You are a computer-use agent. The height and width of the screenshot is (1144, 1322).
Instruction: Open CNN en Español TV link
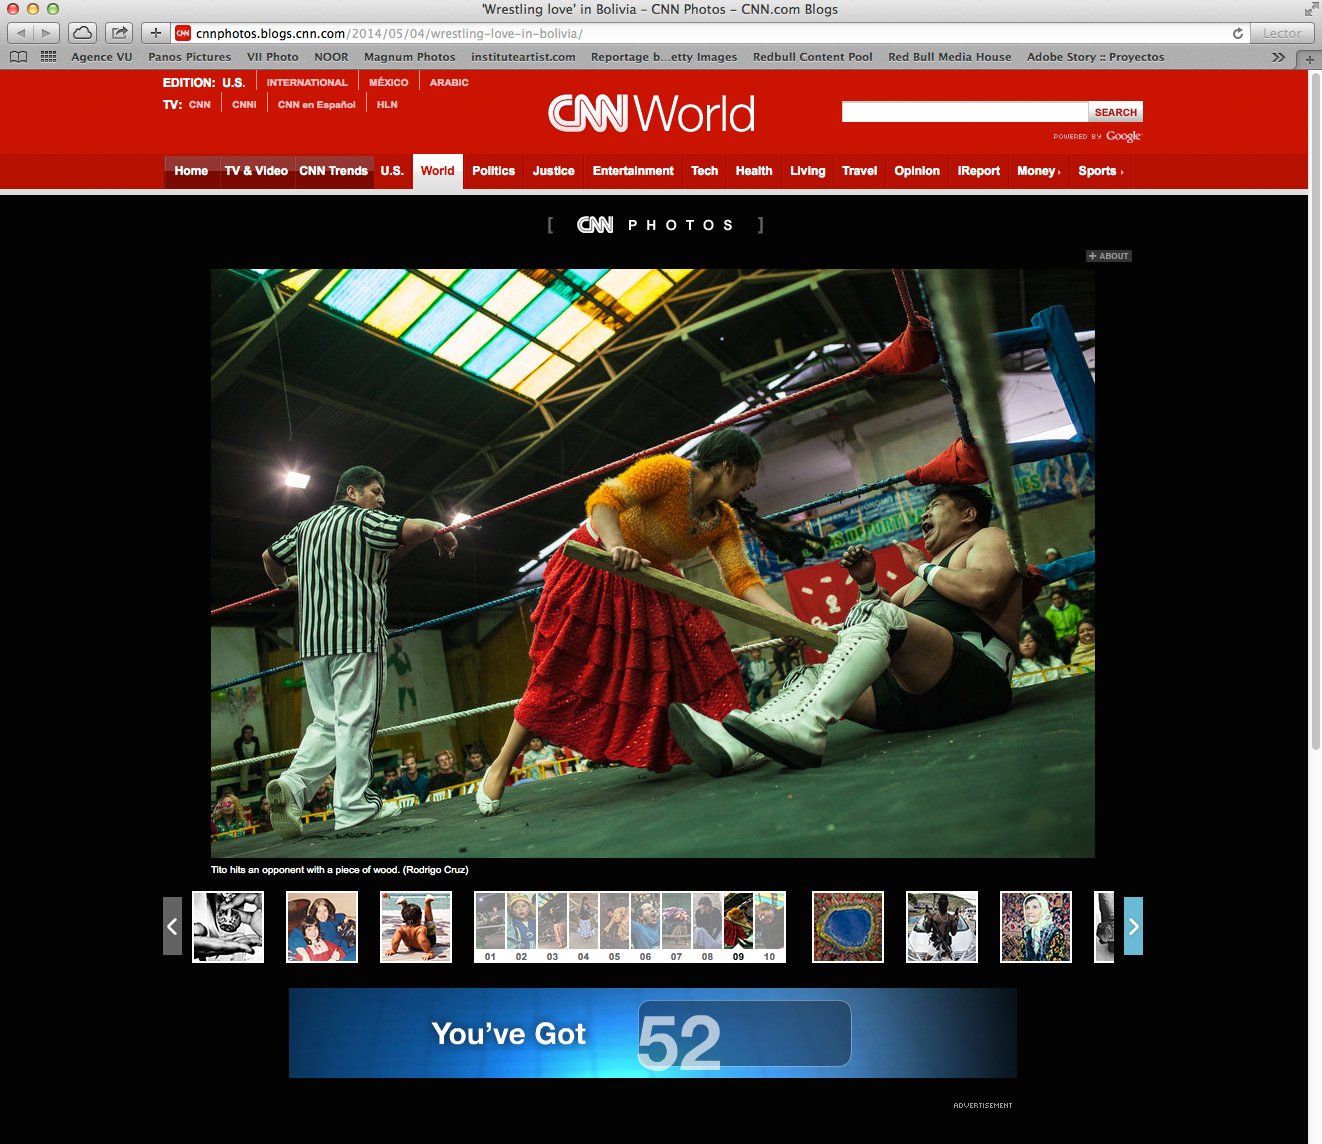(316, 104)
